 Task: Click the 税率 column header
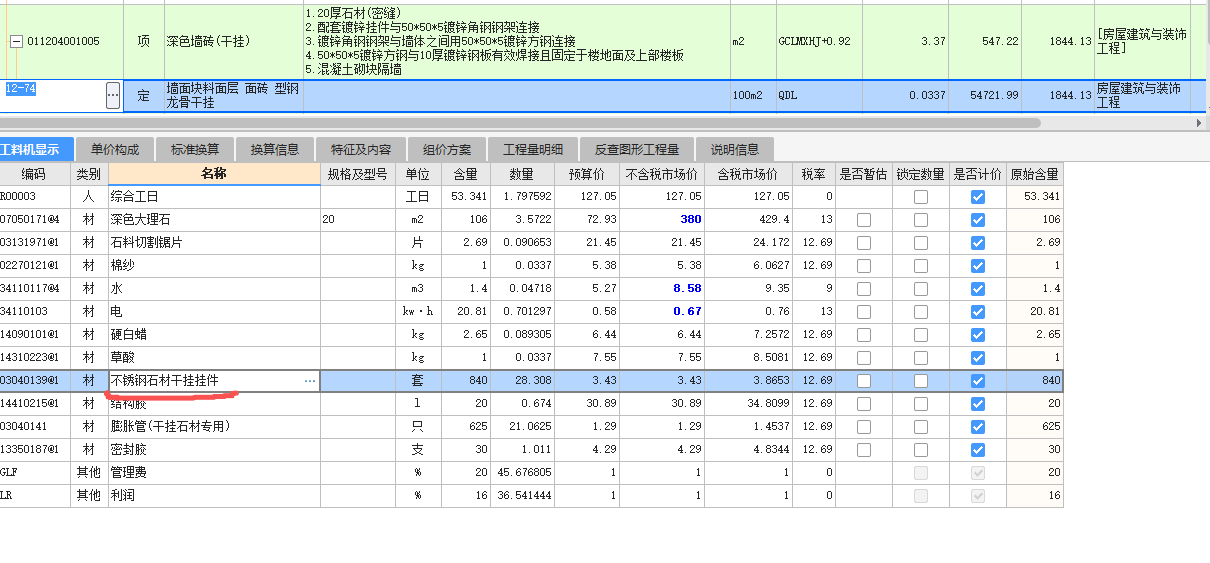coord(813,174)
